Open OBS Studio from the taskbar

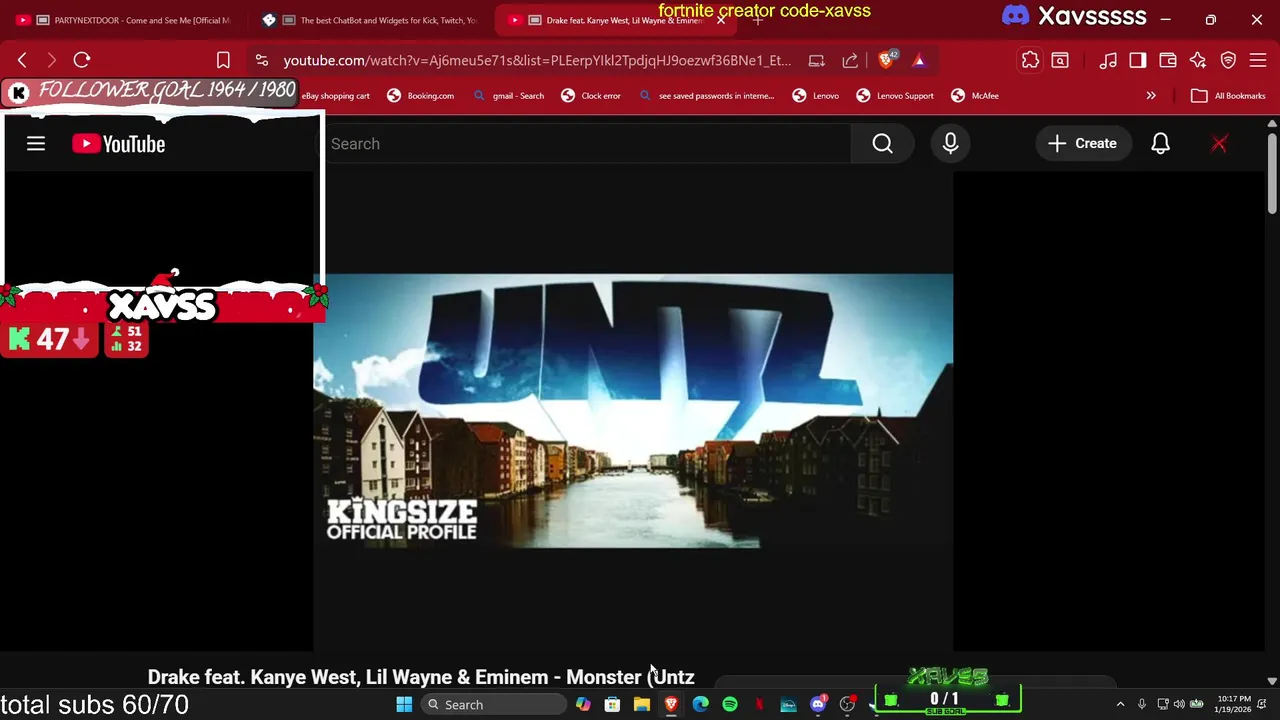[847, 704]
